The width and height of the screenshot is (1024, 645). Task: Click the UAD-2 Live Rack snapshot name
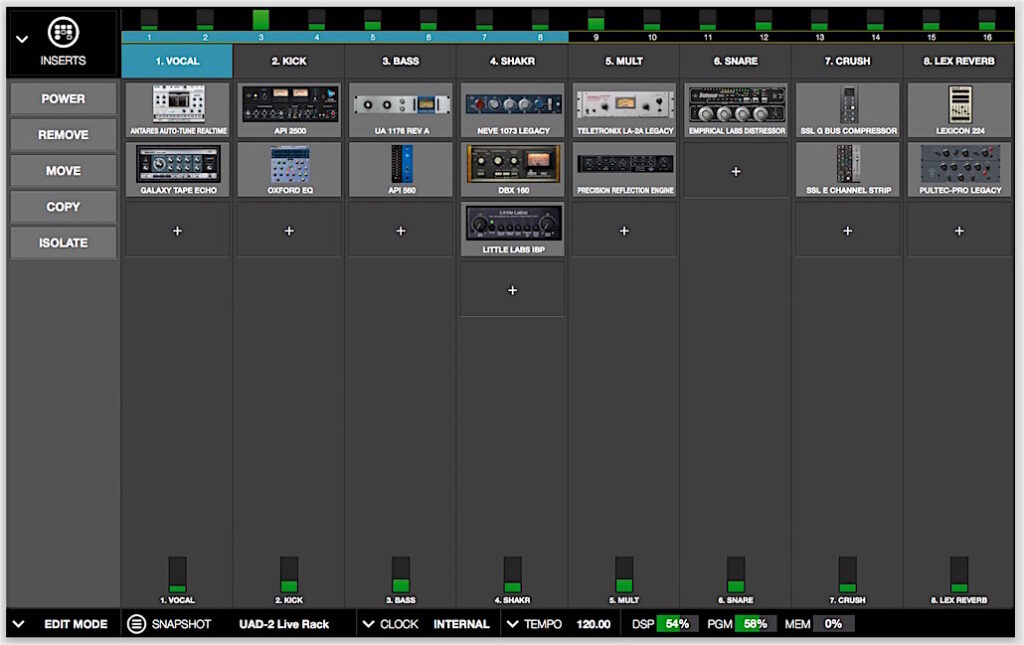[x=284, y=624]
